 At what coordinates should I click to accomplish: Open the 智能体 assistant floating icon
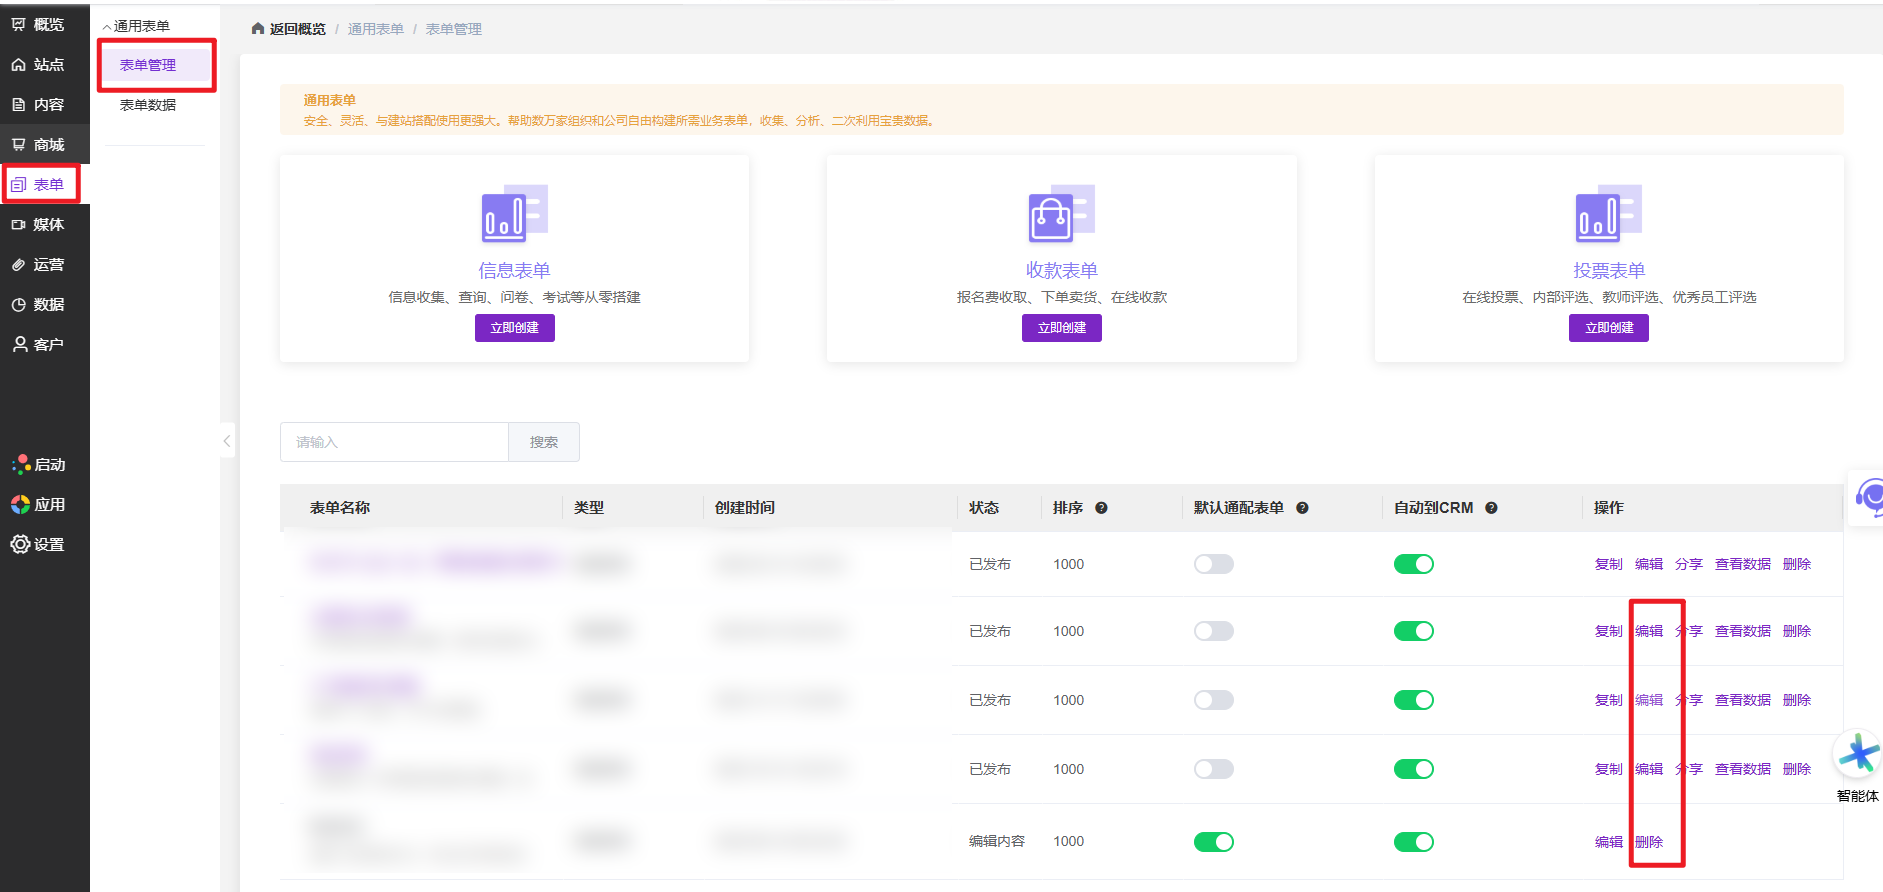pyautogui.click(x=1858, y=755)
